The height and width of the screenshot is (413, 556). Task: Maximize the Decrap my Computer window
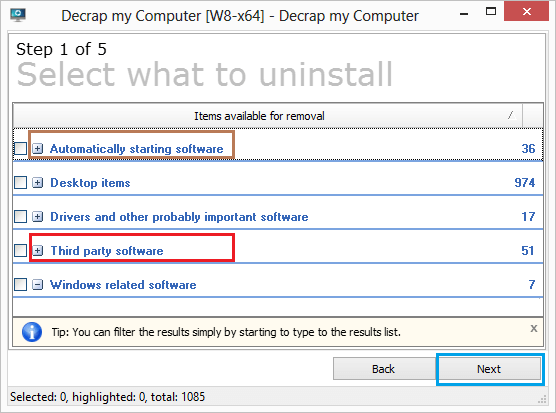click(x=491, y=11)
